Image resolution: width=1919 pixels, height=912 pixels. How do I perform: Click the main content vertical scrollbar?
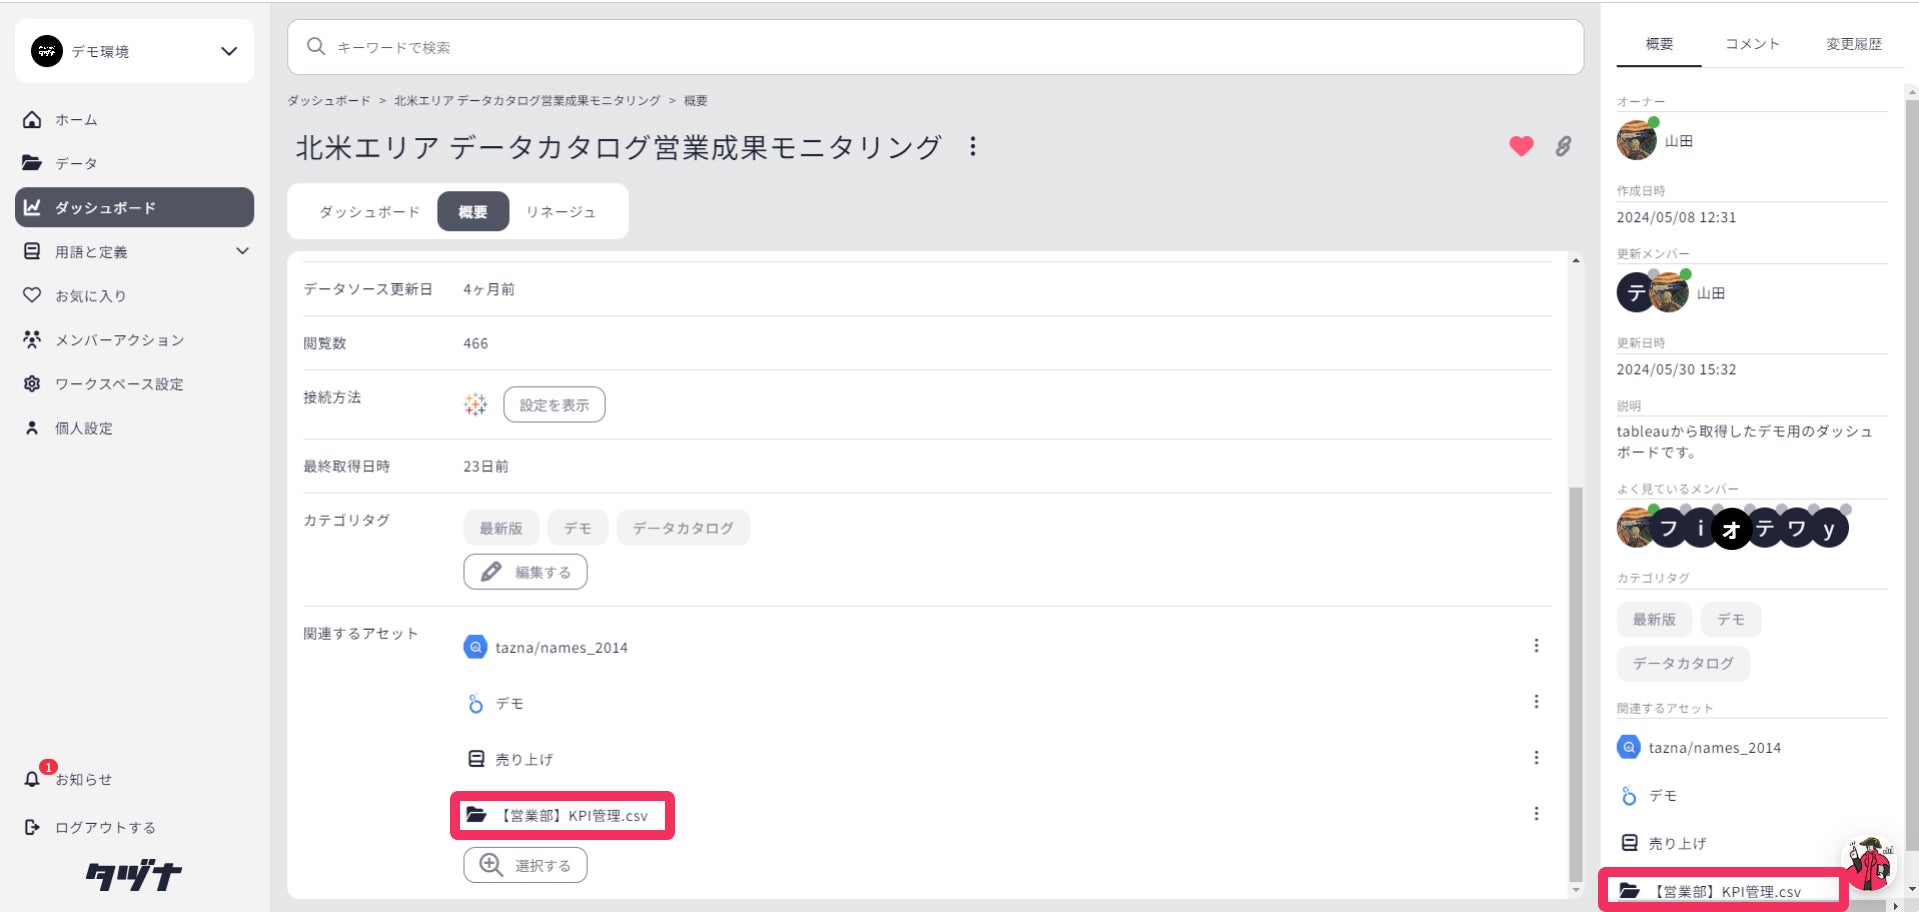1576,680
